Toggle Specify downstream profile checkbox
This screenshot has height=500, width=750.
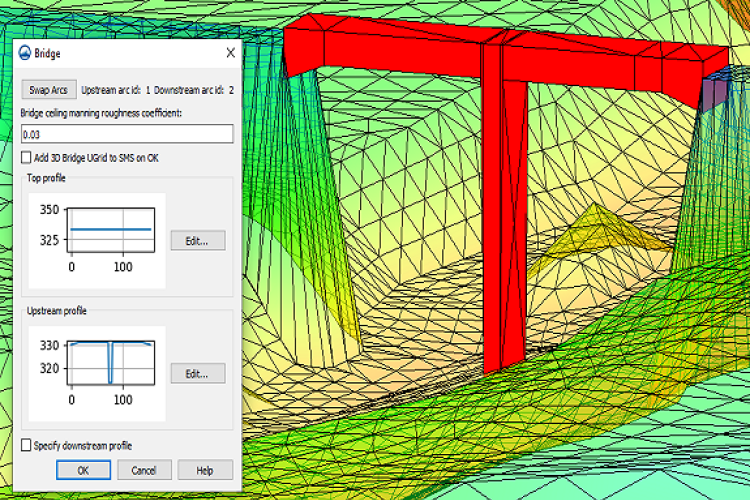pos(26,445)
